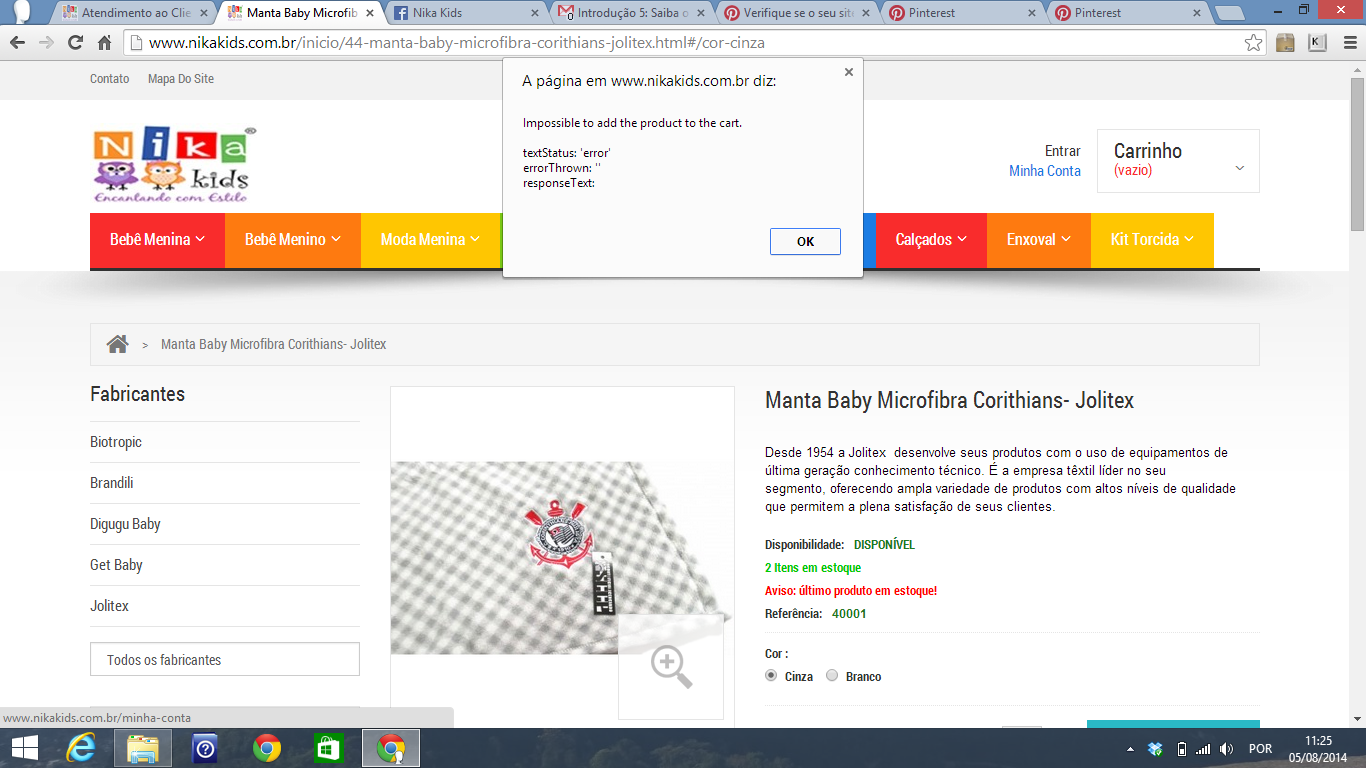The height and width of the screenshot is (768, 1366).
Task: Select the Branco color option
Action: point(832,676)
